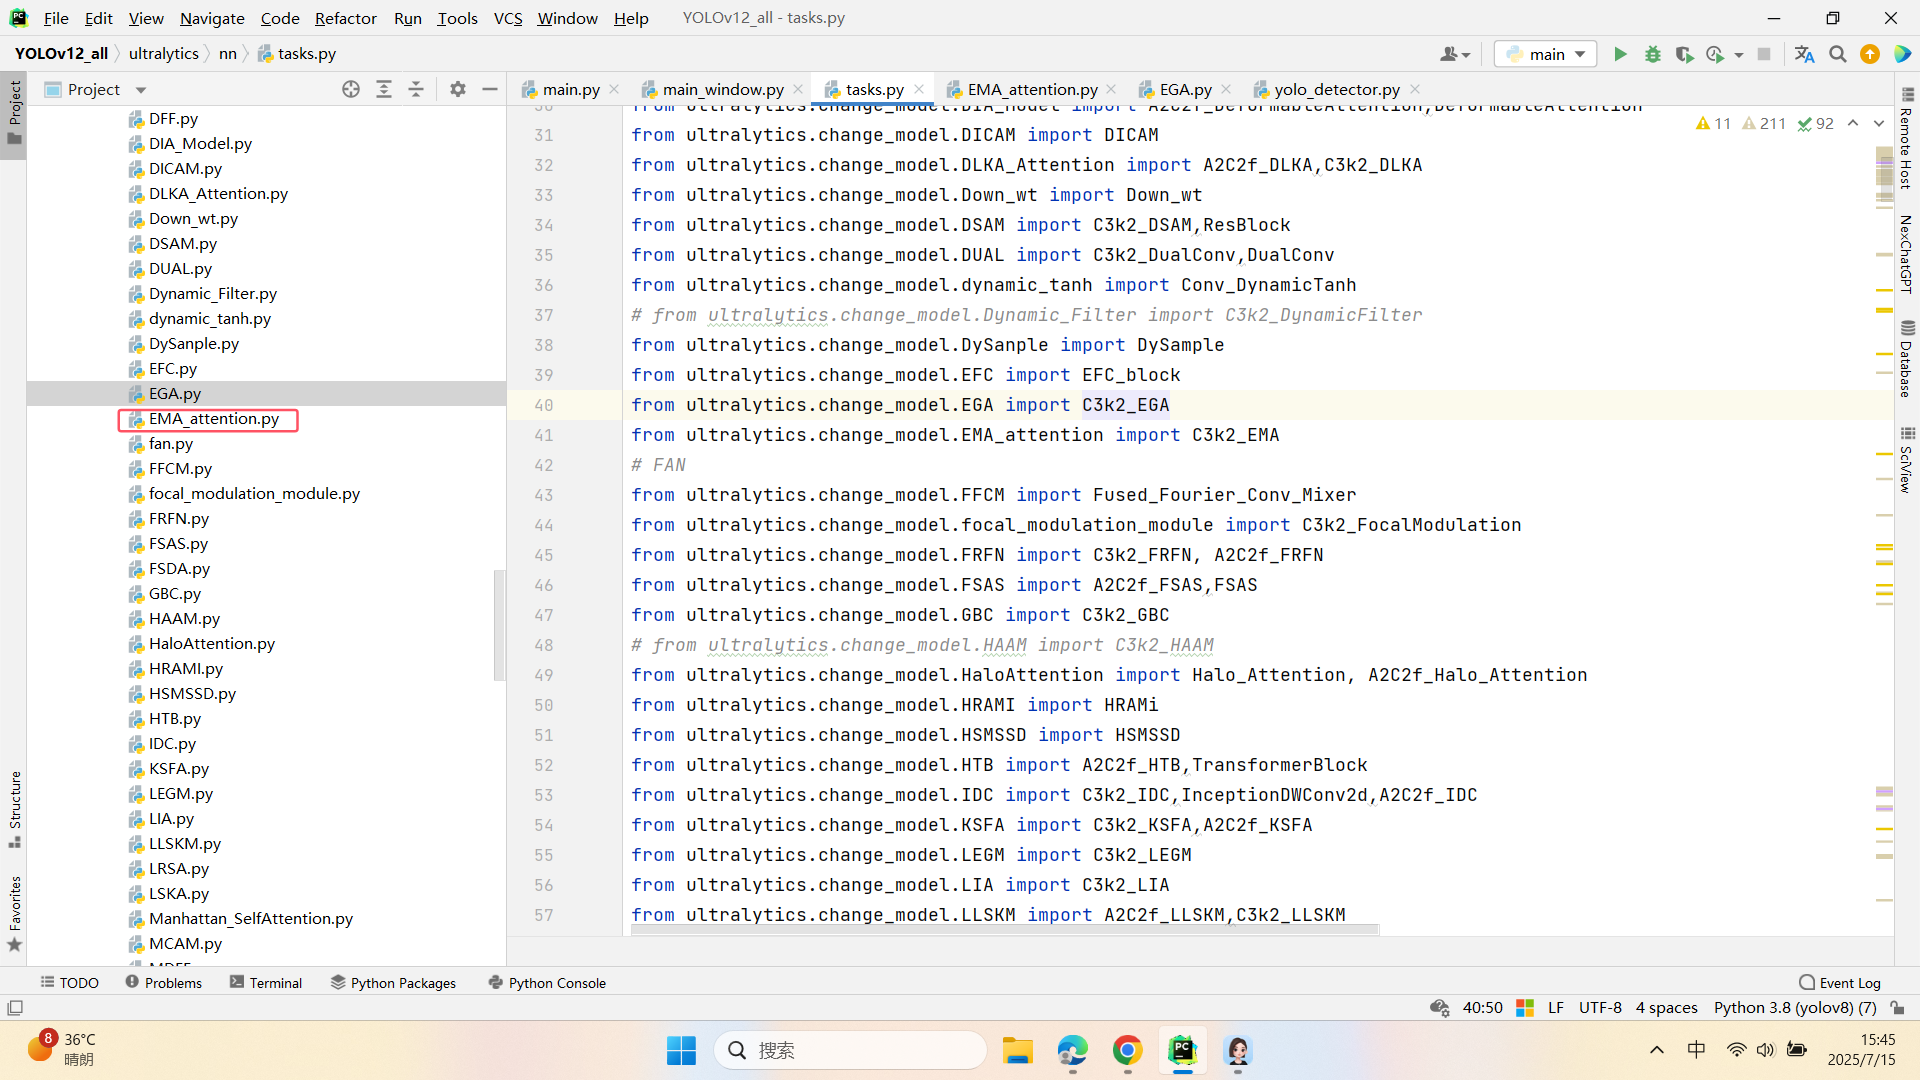Hide the Project tool window

489,89
